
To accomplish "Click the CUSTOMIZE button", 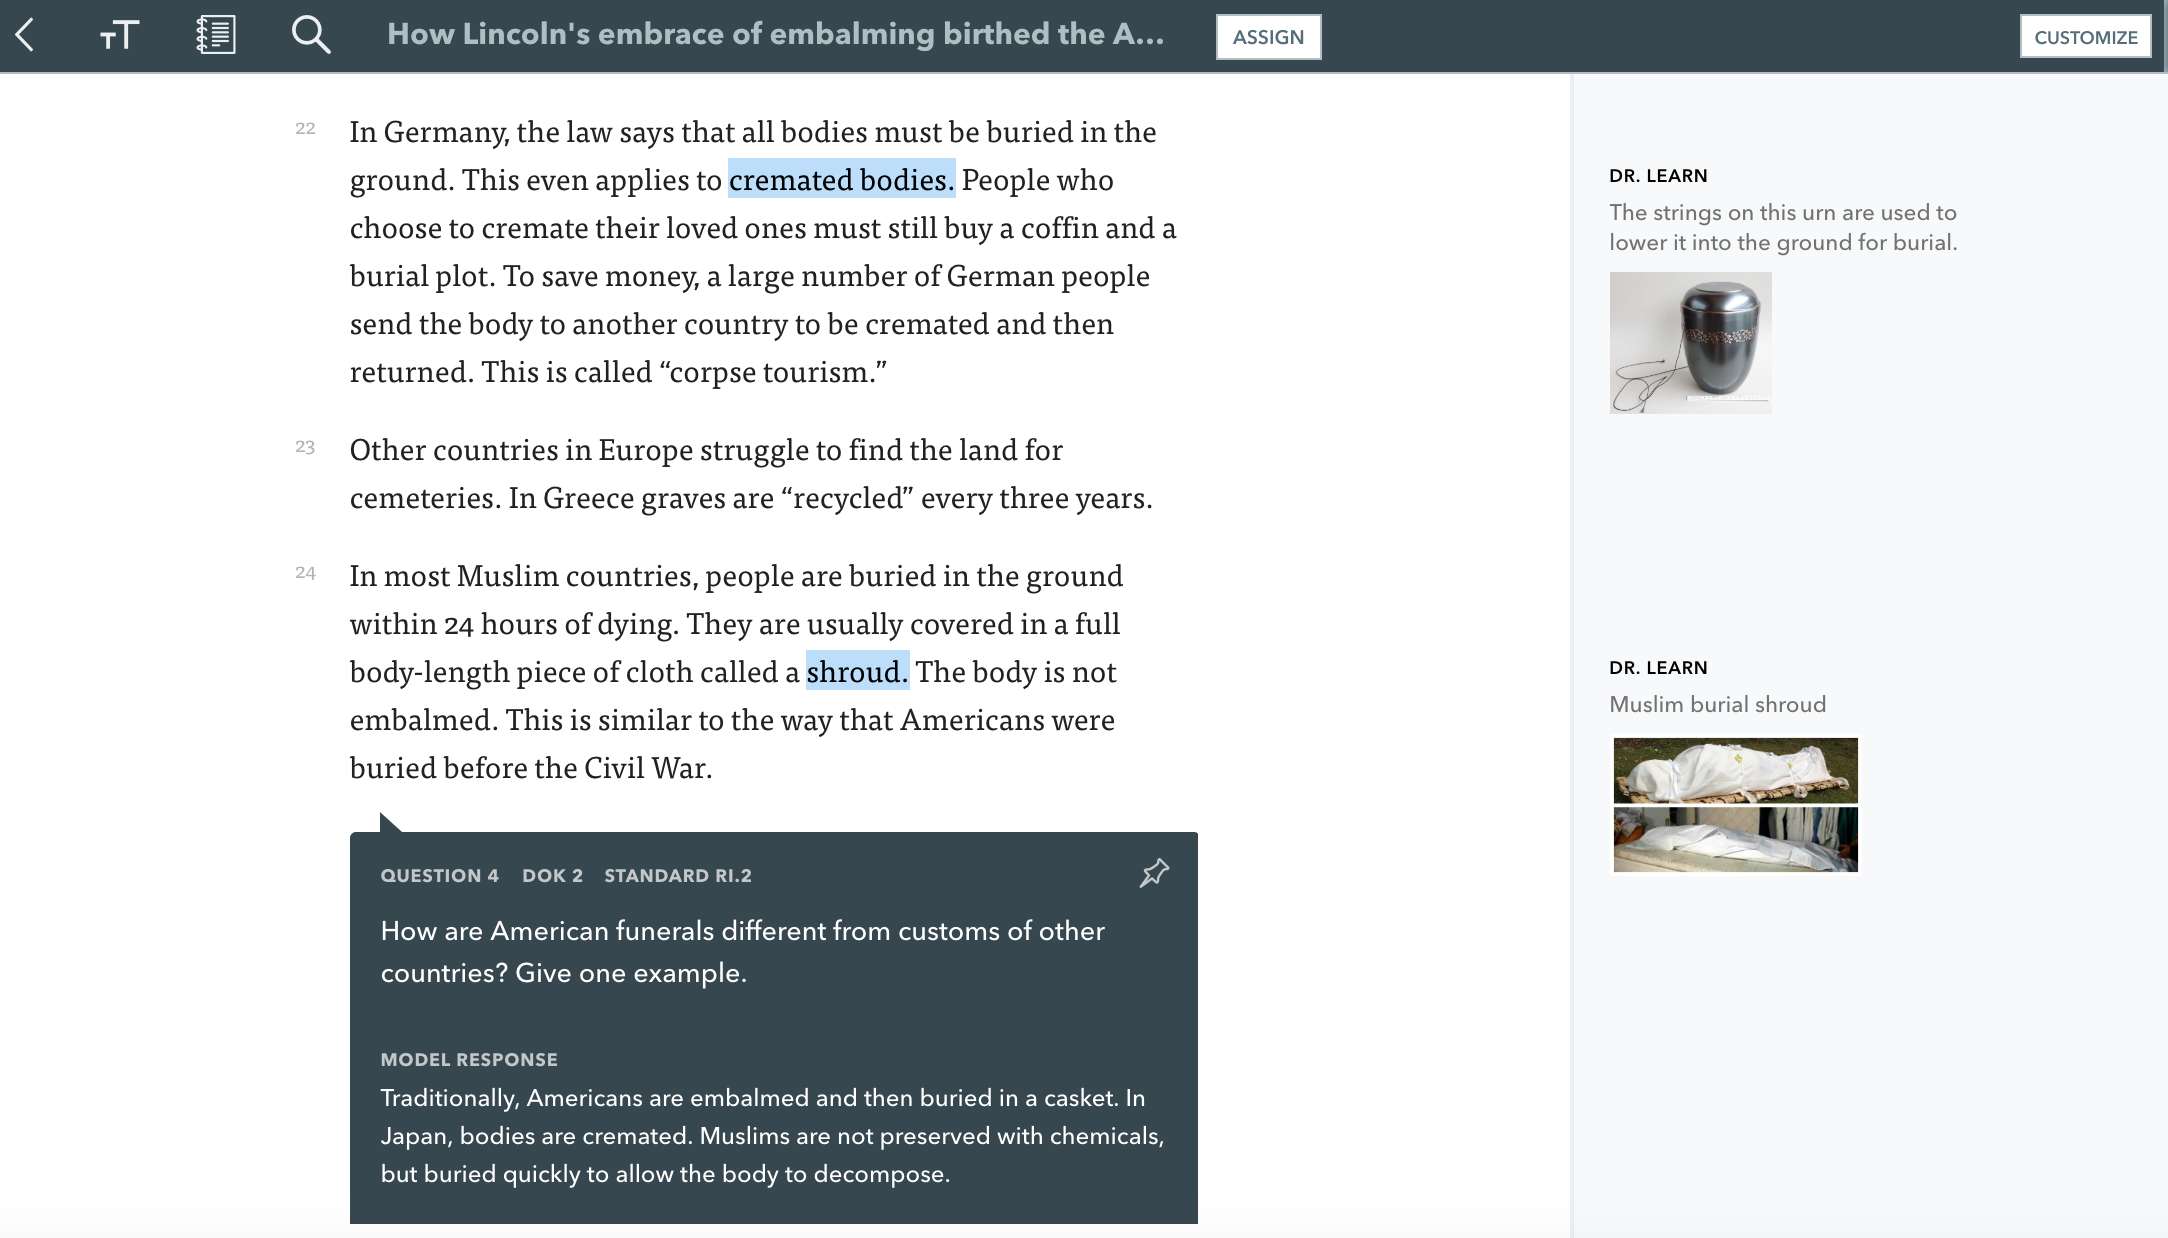I will 2085,37.
